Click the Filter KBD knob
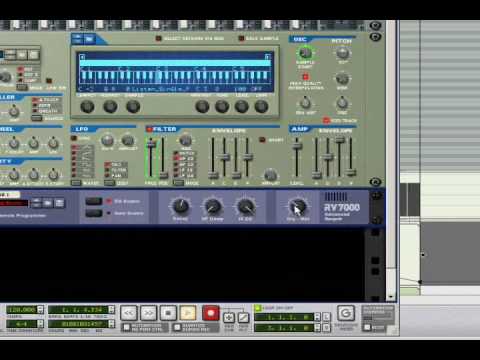 point(186,140)
